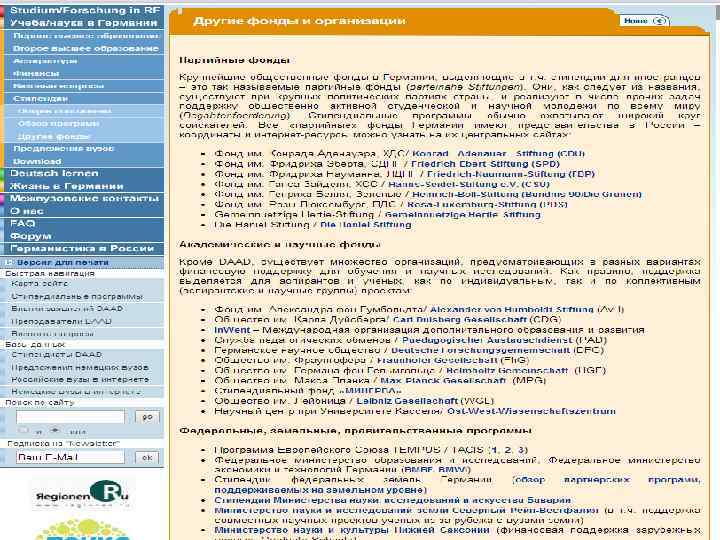Open the Regionen.Ru logo banner
Screen dimensions: 720x540
(x=83, y=494)
